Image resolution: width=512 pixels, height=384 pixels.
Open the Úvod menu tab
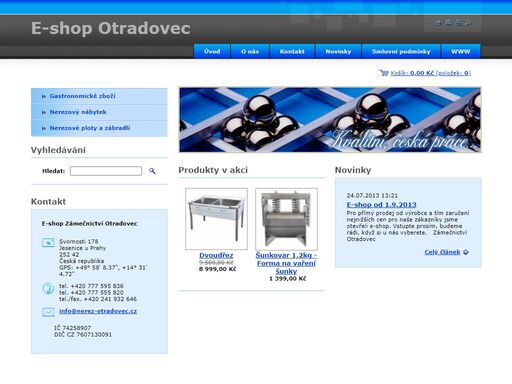pyautogui.click(x=212, y=51)
